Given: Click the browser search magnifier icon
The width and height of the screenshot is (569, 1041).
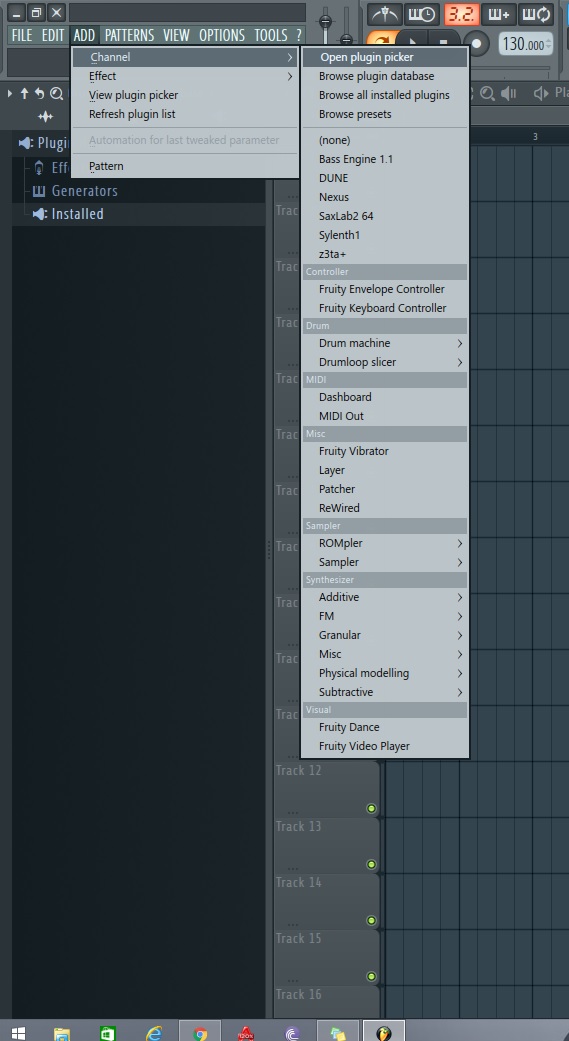Looking at the screenshot, I should coord(56,94).
